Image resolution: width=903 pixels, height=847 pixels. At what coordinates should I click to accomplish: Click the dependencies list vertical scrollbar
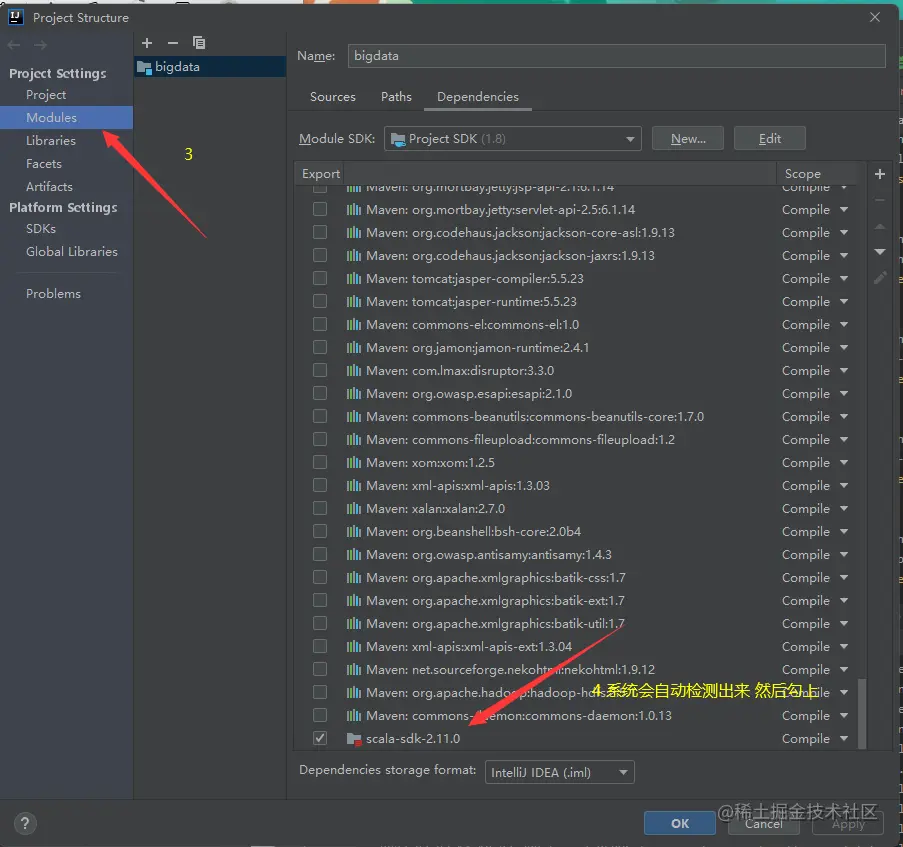[862, 713]
